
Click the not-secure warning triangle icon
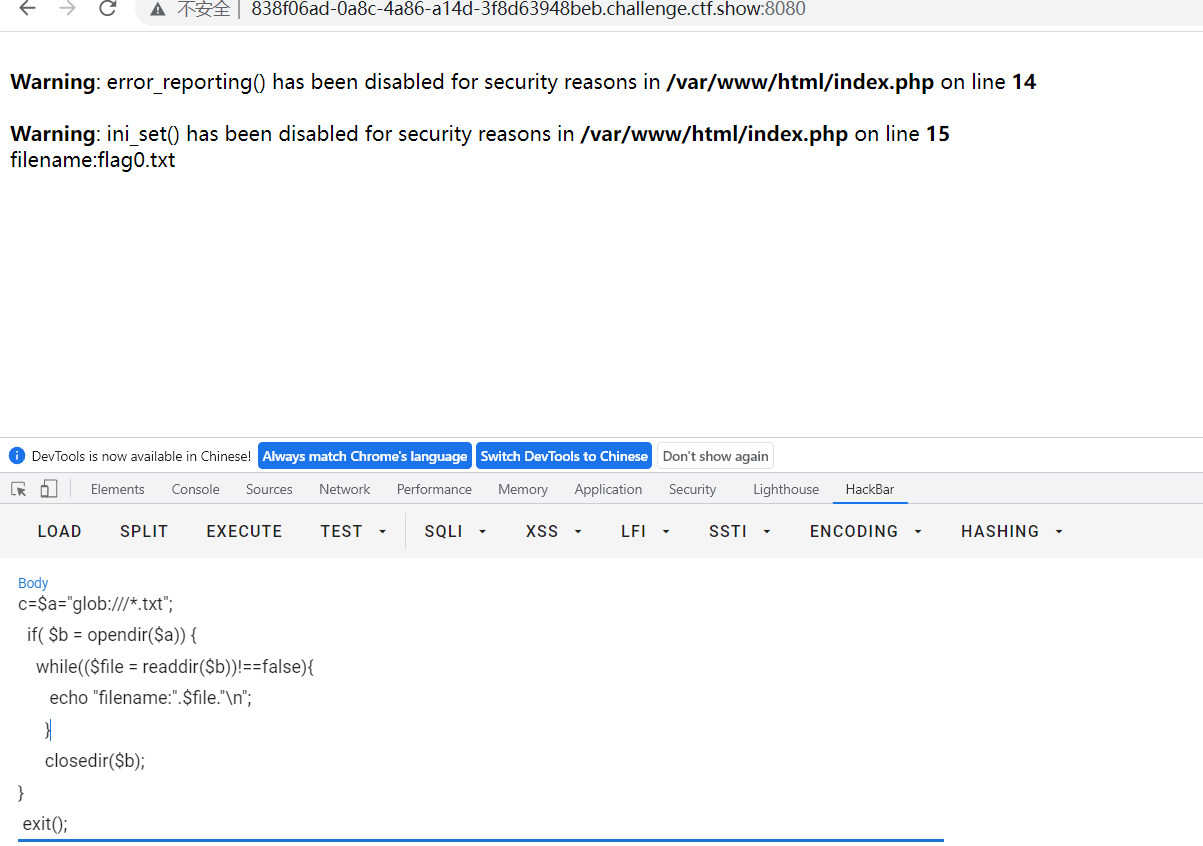point(158,10)
